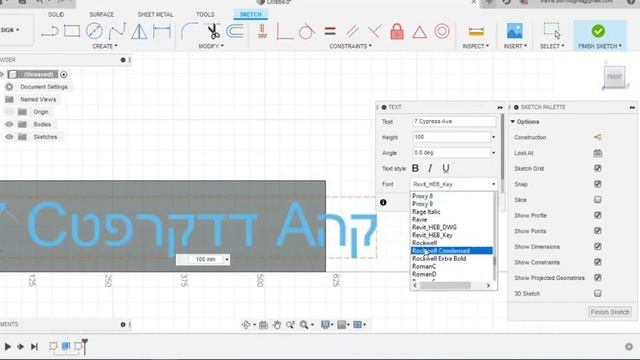Select the Offset tool
Screen dimensions: 640x360
(235, 31)
